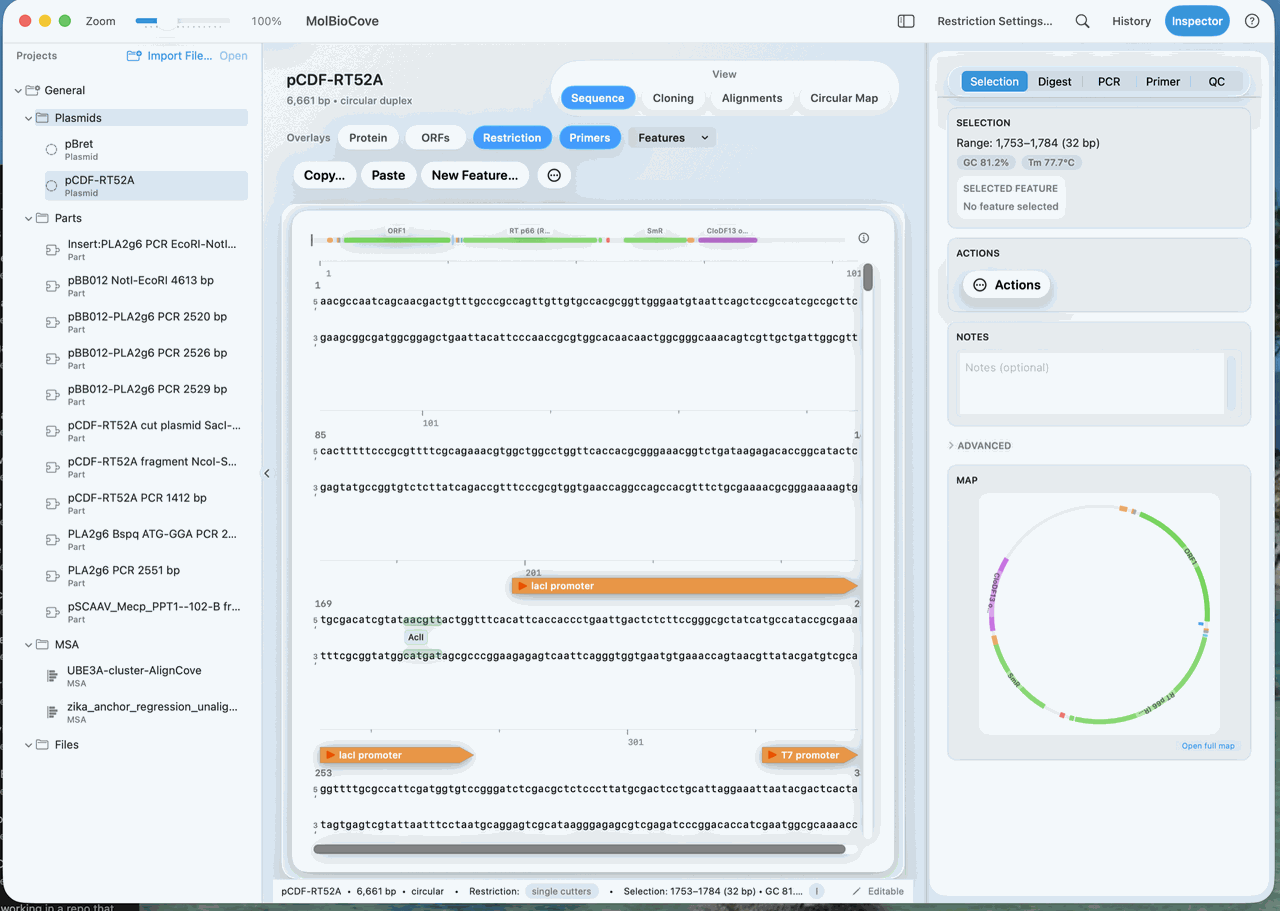Viewport: 1280px width, 911px height.
Task: Click the part icon beside pCDF-RT52A PCR 1412 bp
Action: 53,503
